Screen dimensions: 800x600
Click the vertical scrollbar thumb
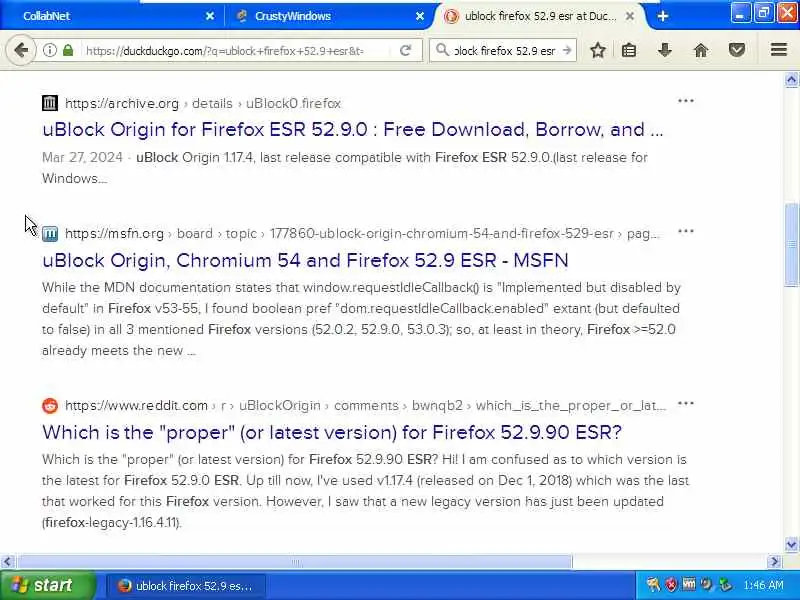coord(791,245)
